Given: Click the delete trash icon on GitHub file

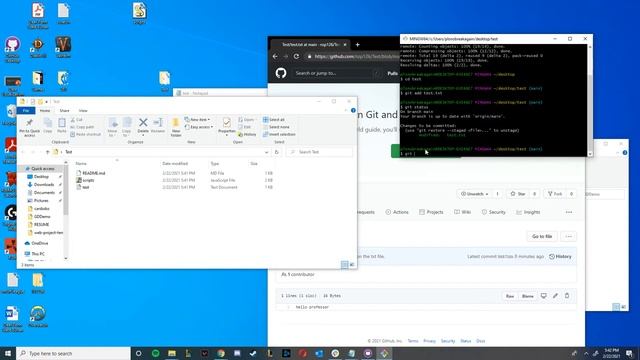Looking at the screenshot, I should pyautogui.click(x=567, y=296).
